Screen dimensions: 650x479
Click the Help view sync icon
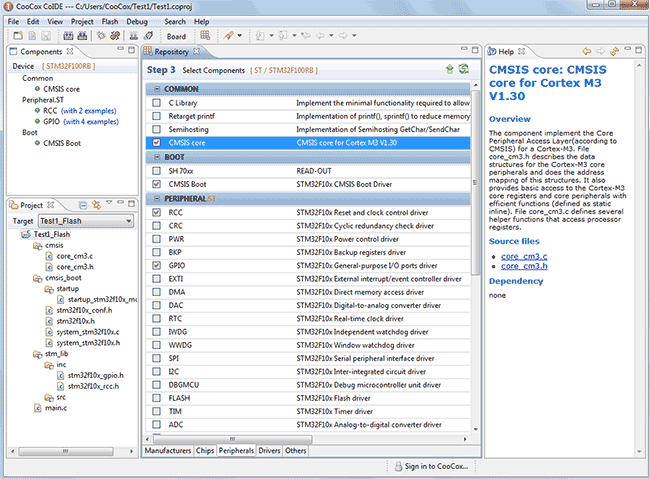point(614,51)
